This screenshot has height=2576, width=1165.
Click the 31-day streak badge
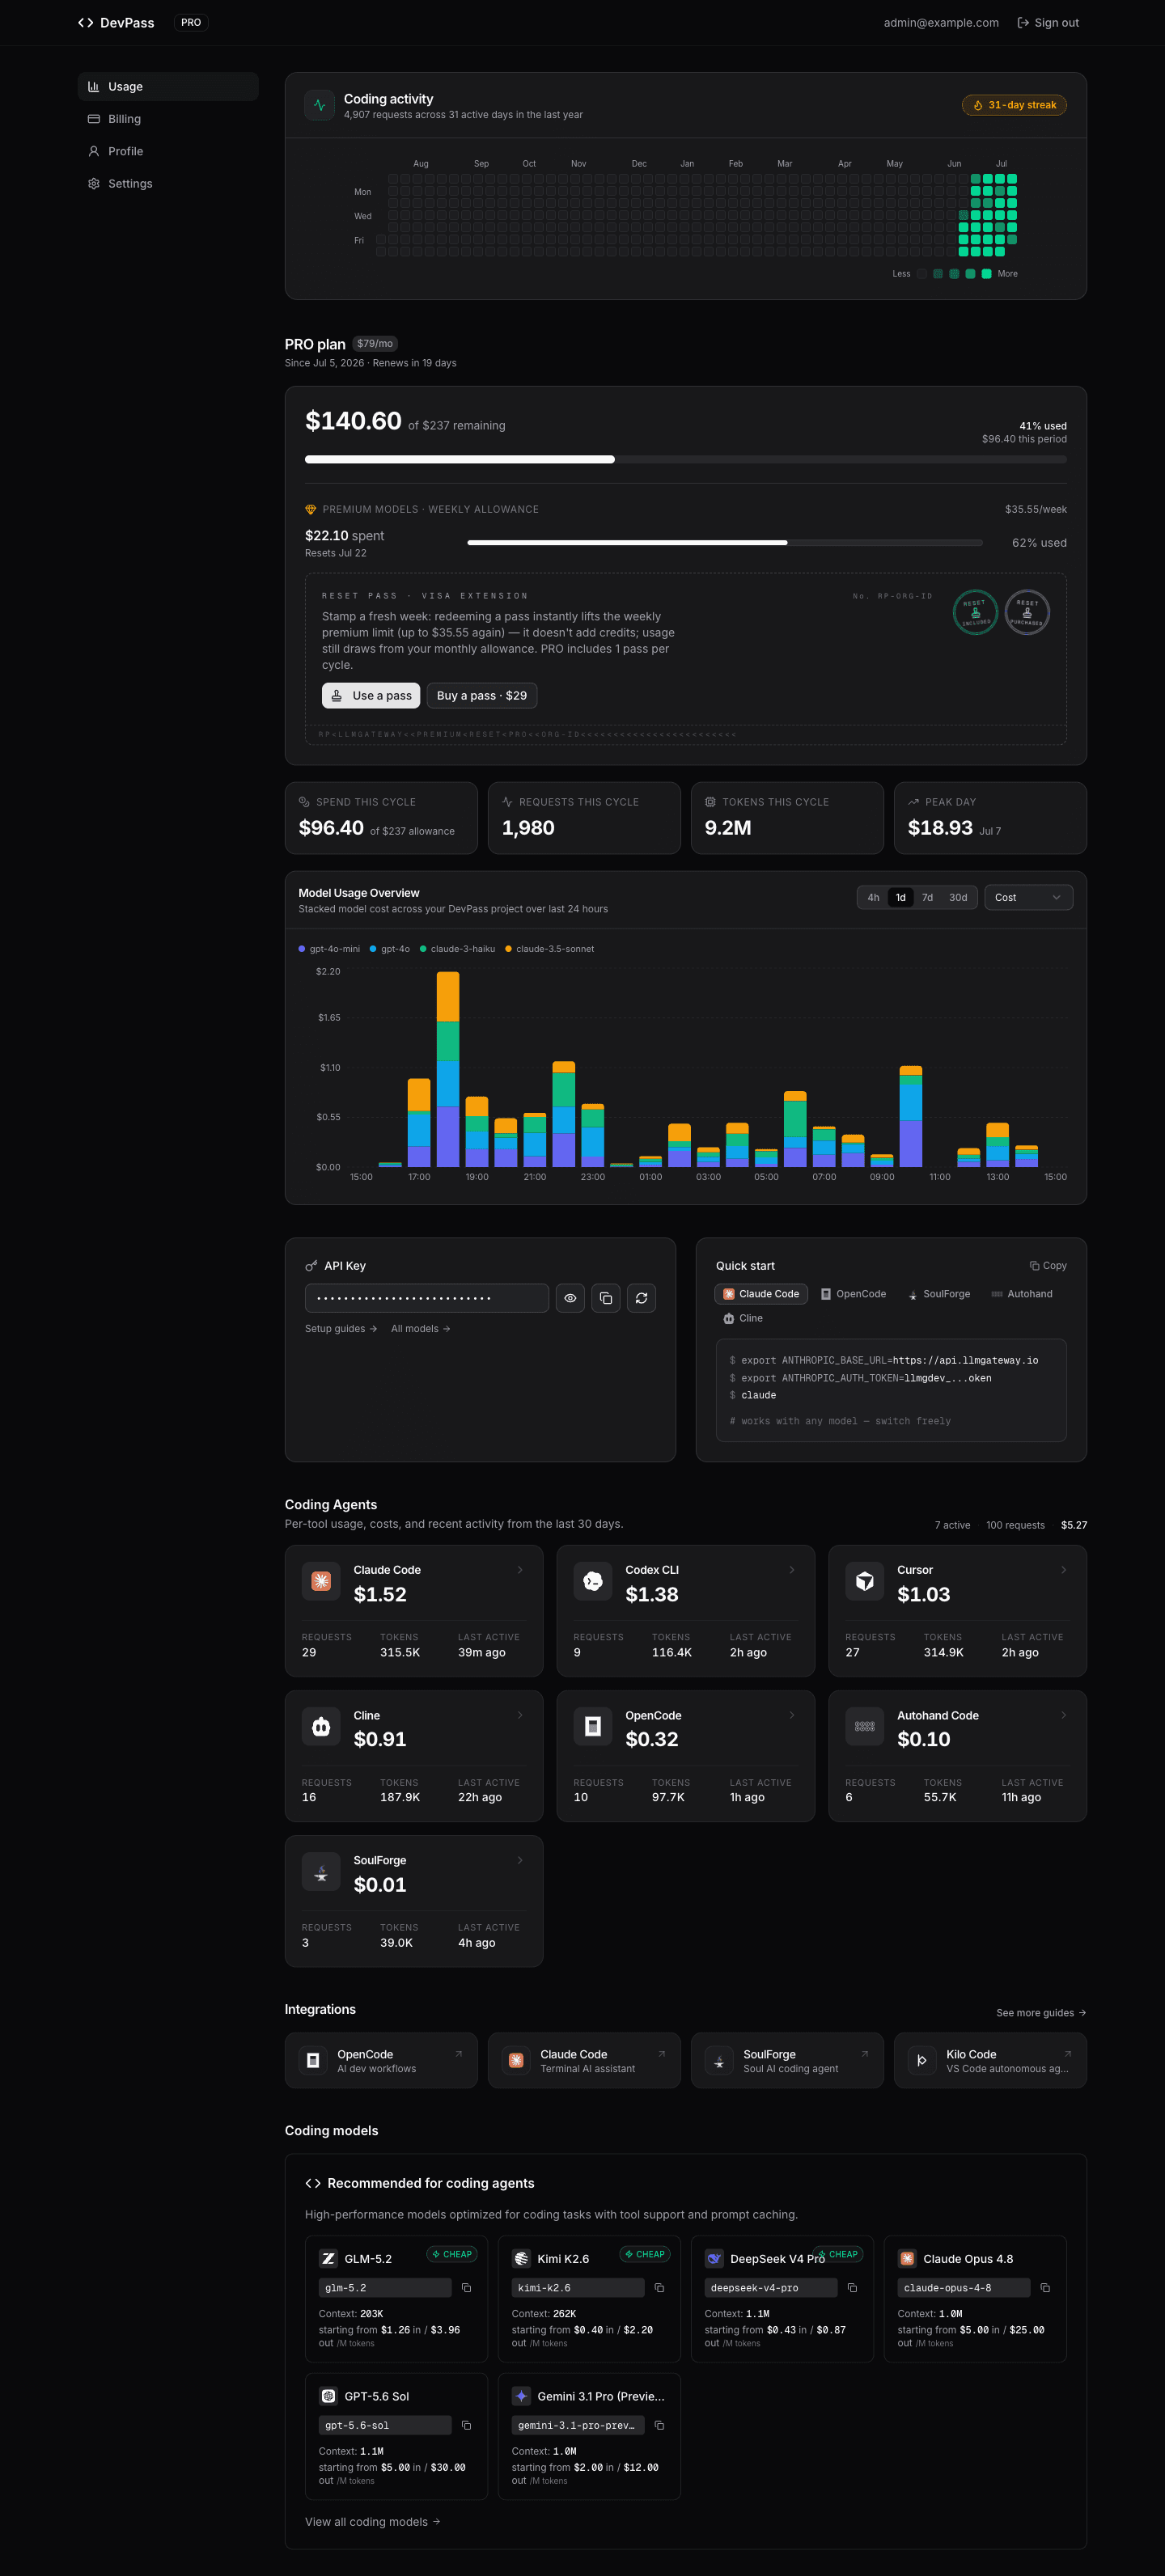coord(1014,105)
